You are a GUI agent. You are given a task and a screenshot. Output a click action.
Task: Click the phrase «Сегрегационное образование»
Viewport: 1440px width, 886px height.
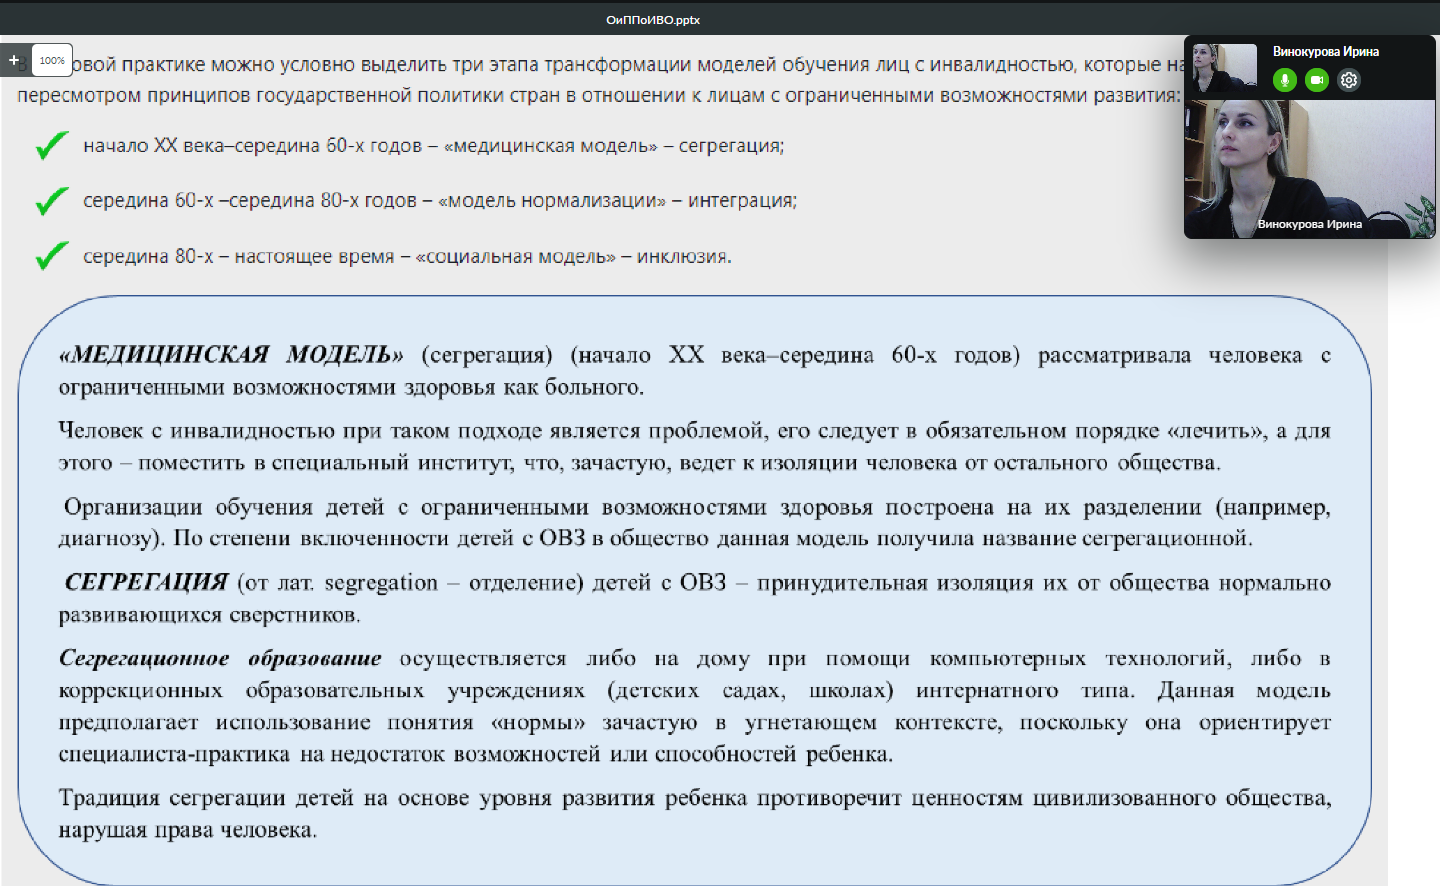(x=220, y=658)
